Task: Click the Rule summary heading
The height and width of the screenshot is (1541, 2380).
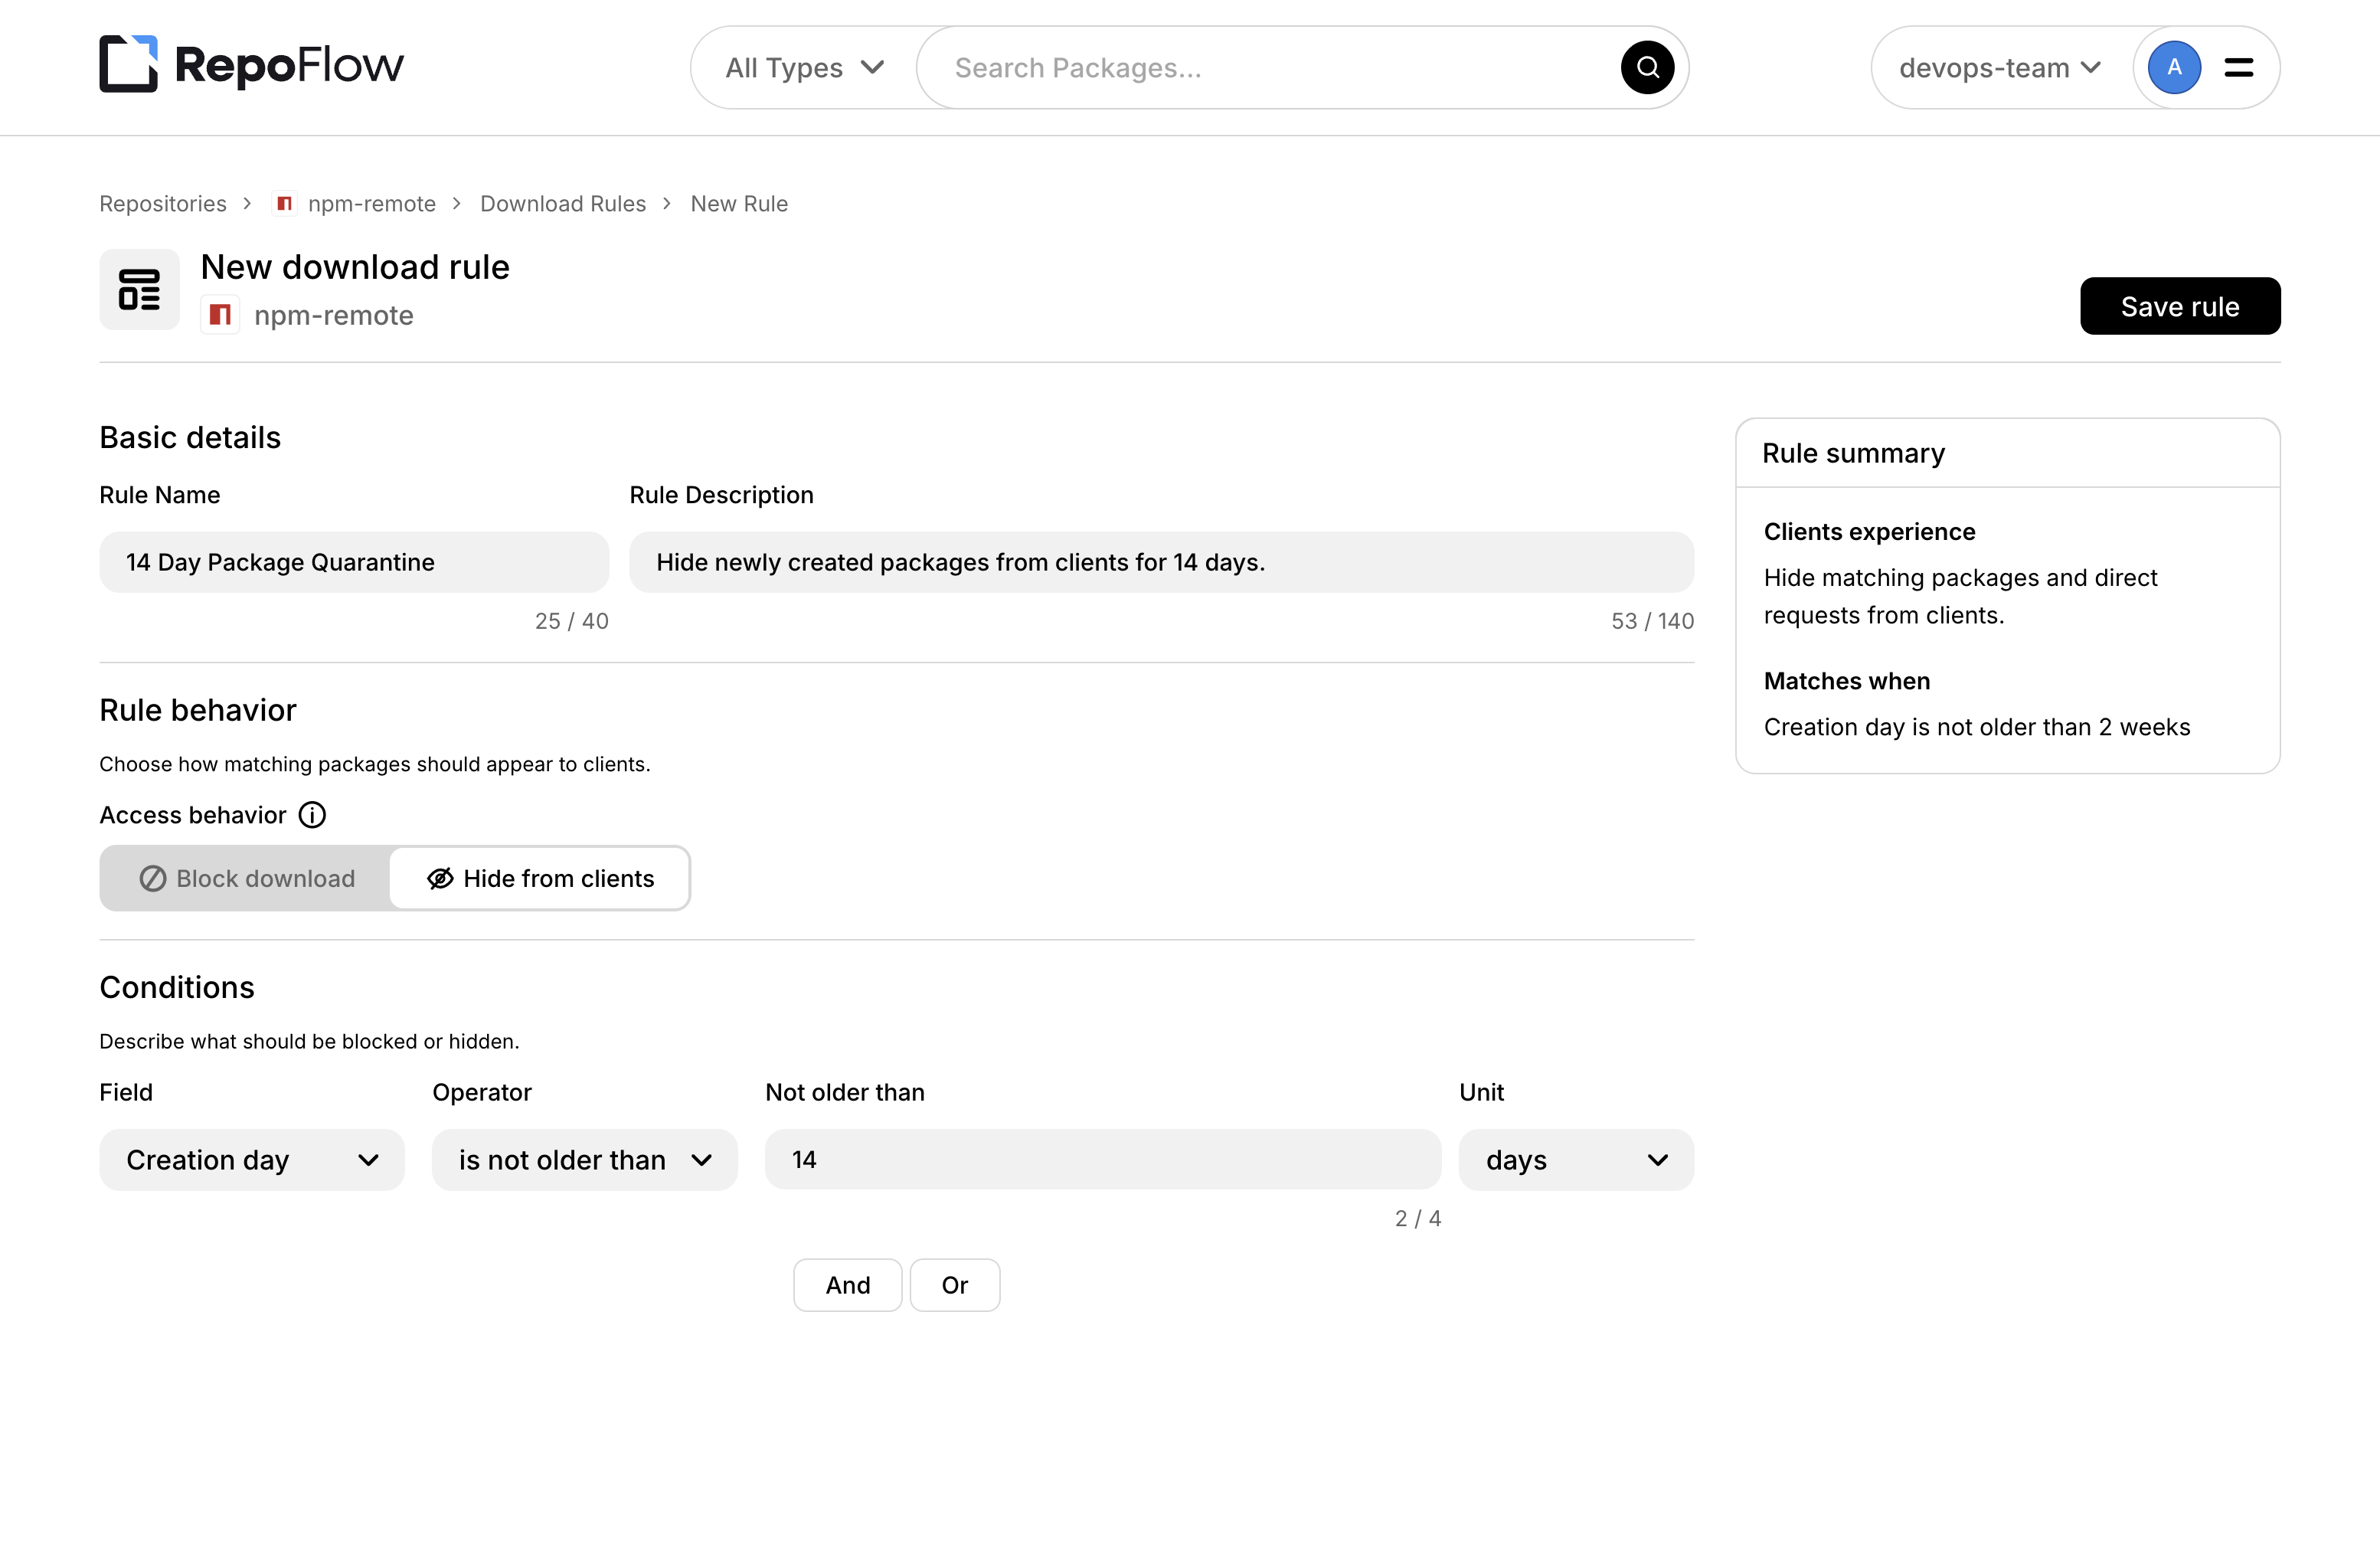Action: pyautogui.click(x=1853, y=453)
